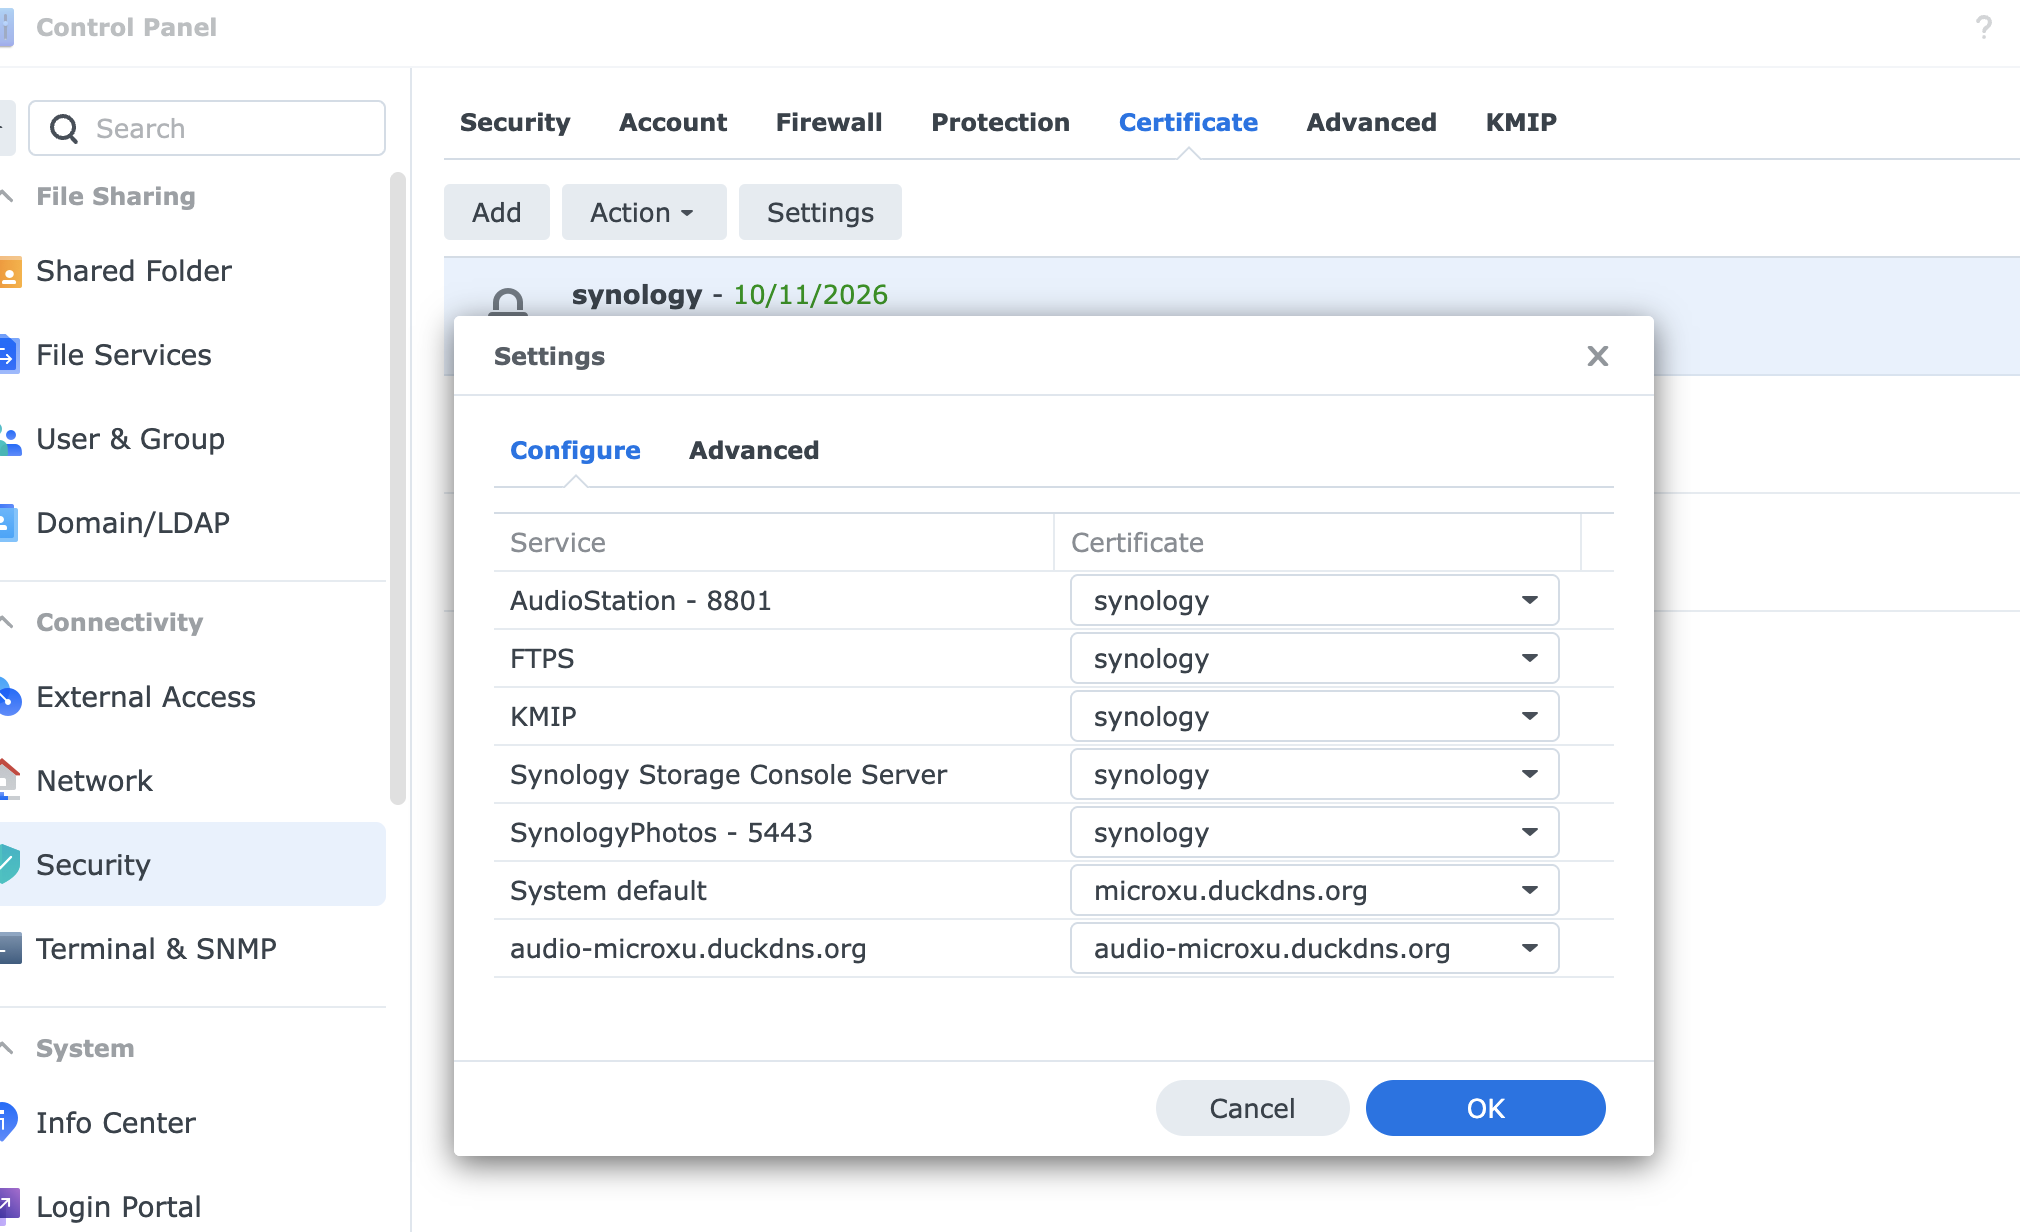Close the Settings dialog with X
Image resolution: width=2020 pixels, height=1232 pixels.
pyautogui.click(x=1597, y=356)
